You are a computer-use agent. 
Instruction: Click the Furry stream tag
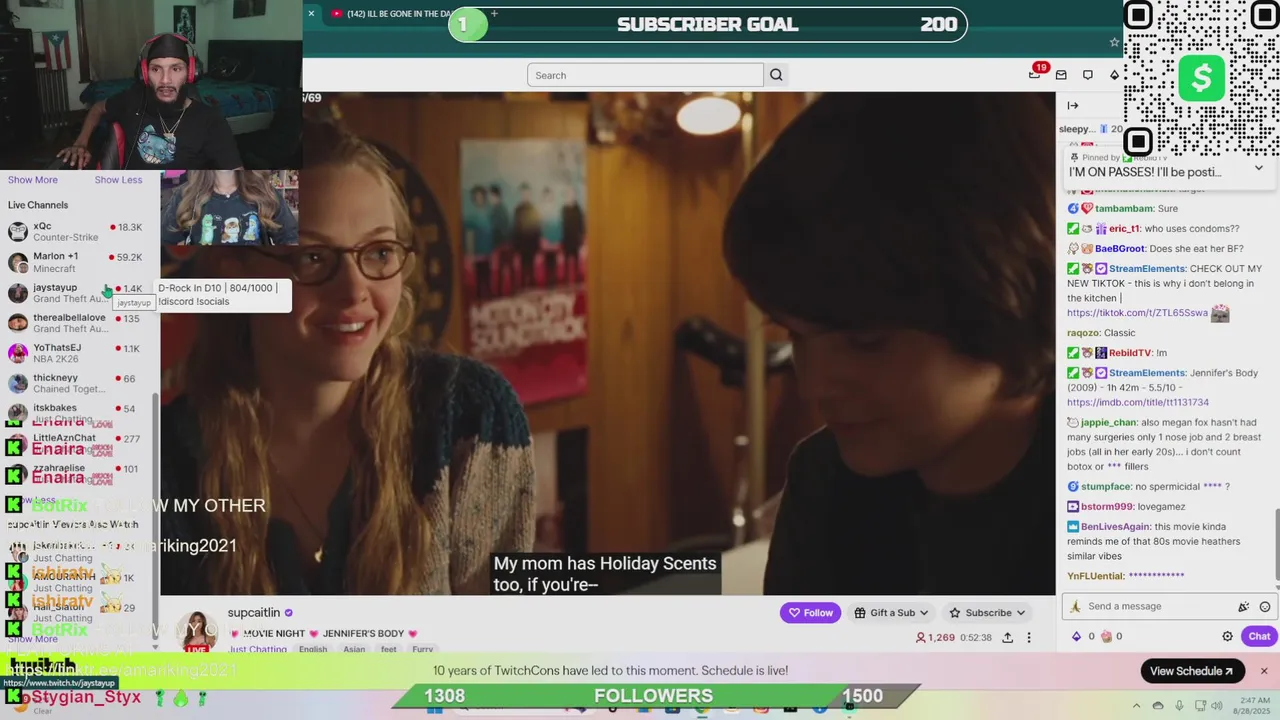[423, 649]
